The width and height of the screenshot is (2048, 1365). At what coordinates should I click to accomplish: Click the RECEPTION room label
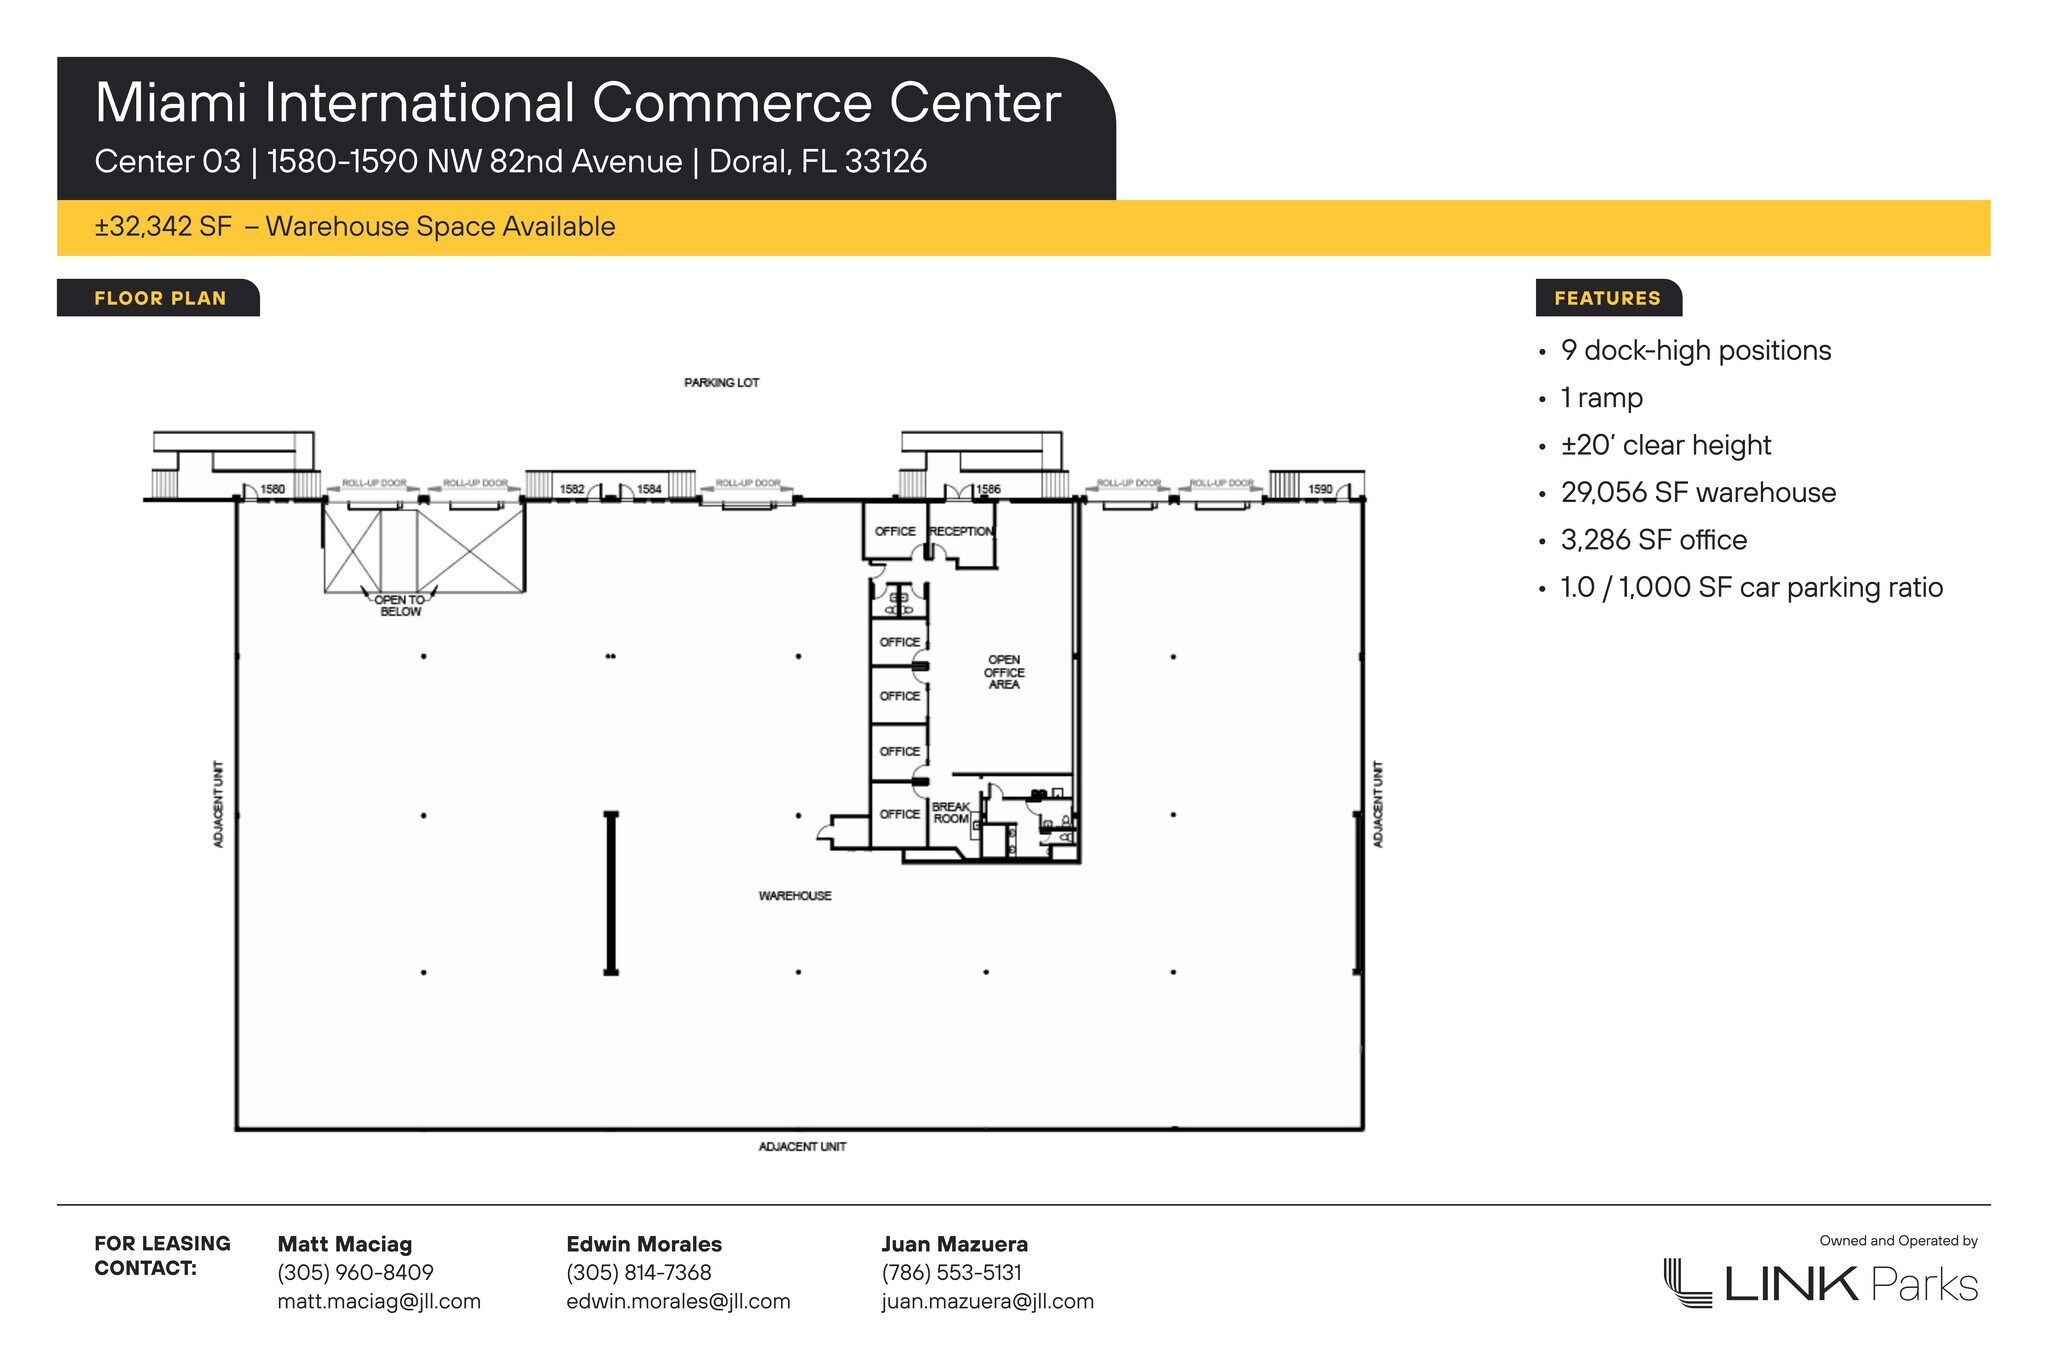pyautogui.click(x=961, y=531)
